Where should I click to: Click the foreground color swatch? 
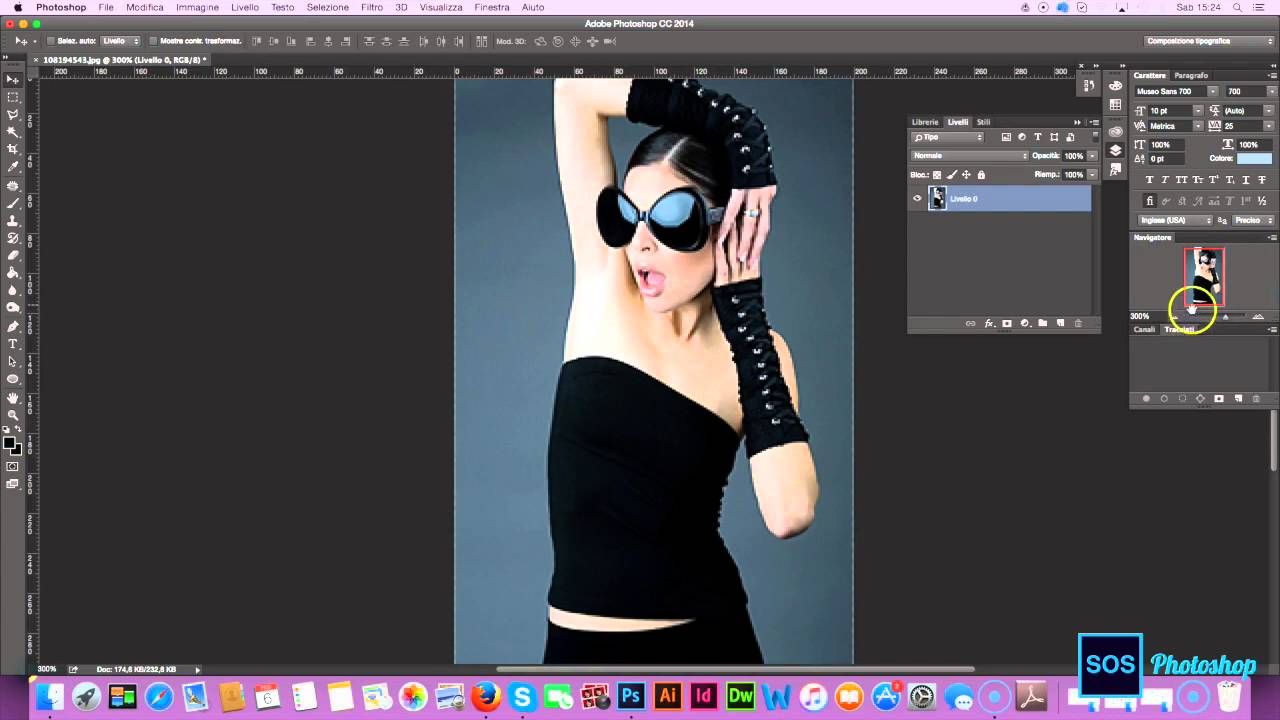click(x=9, y=443)
